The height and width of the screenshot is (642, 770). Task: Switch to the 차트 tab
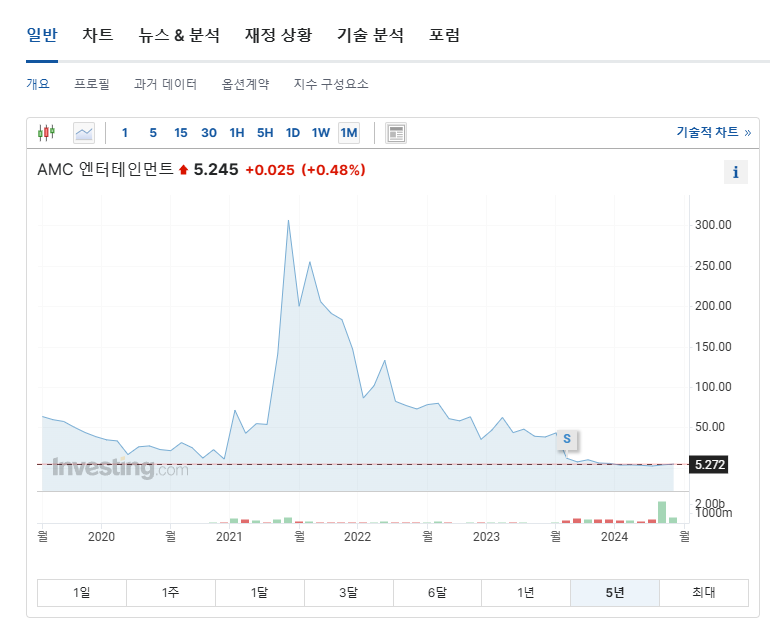click(98, 35)
